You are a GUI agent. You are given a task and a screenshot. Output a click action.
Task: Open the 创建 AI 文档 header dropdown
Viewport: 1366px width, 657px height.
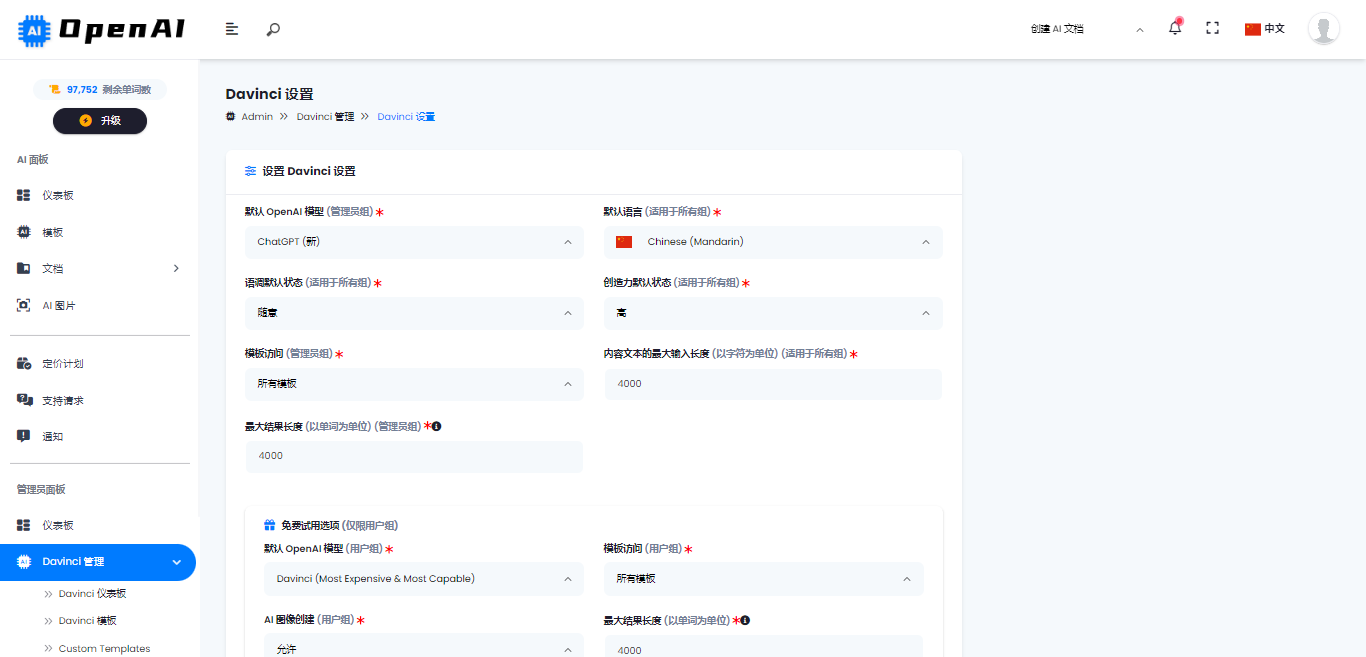[x=1087, y=29]
